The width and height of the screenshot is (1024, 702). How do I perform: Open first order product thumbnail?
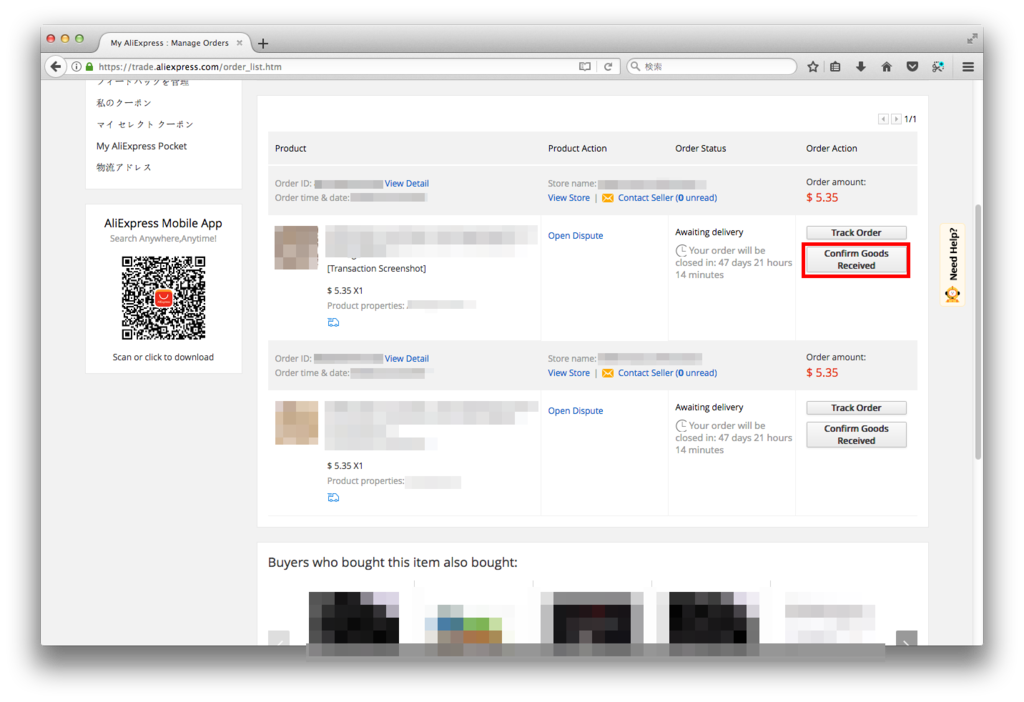(296, 247)
